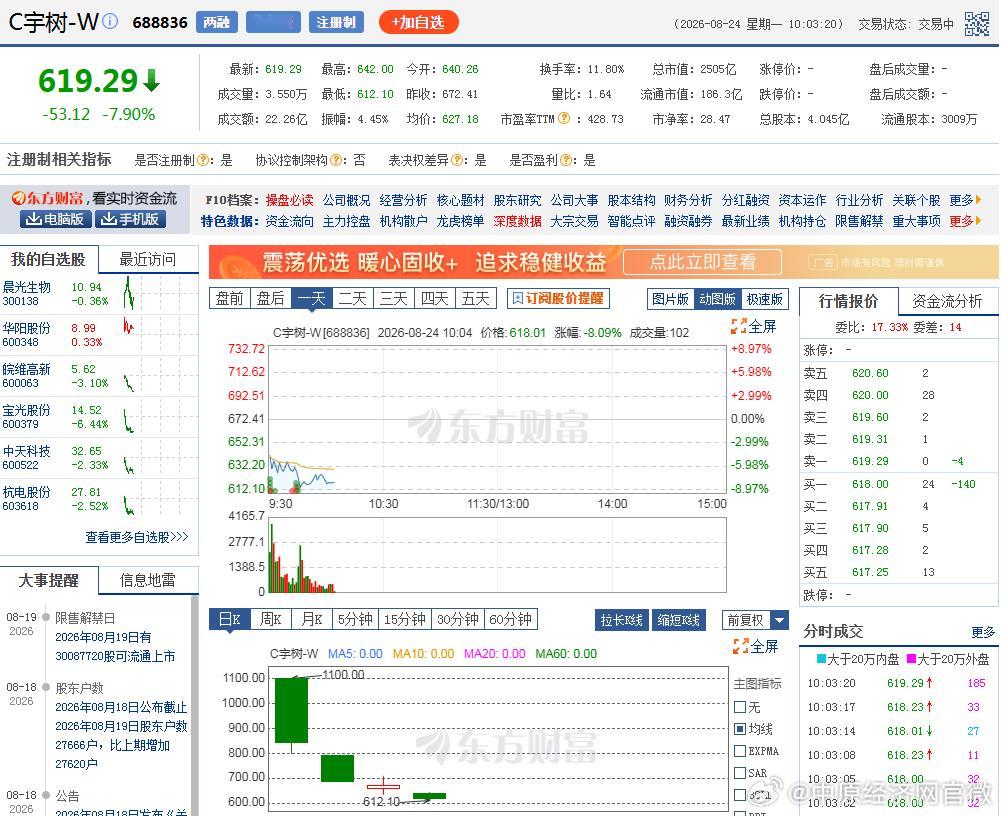Open 皖维高新 mini trend chart
This screenshot has height=816, width=1001.
coord(129,382)
